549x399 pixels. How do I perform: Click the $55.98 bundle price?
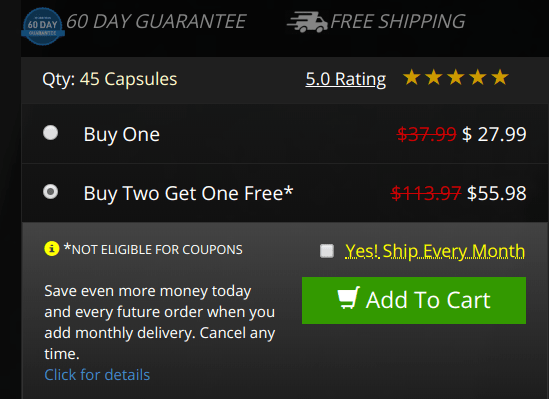[496, 193]
